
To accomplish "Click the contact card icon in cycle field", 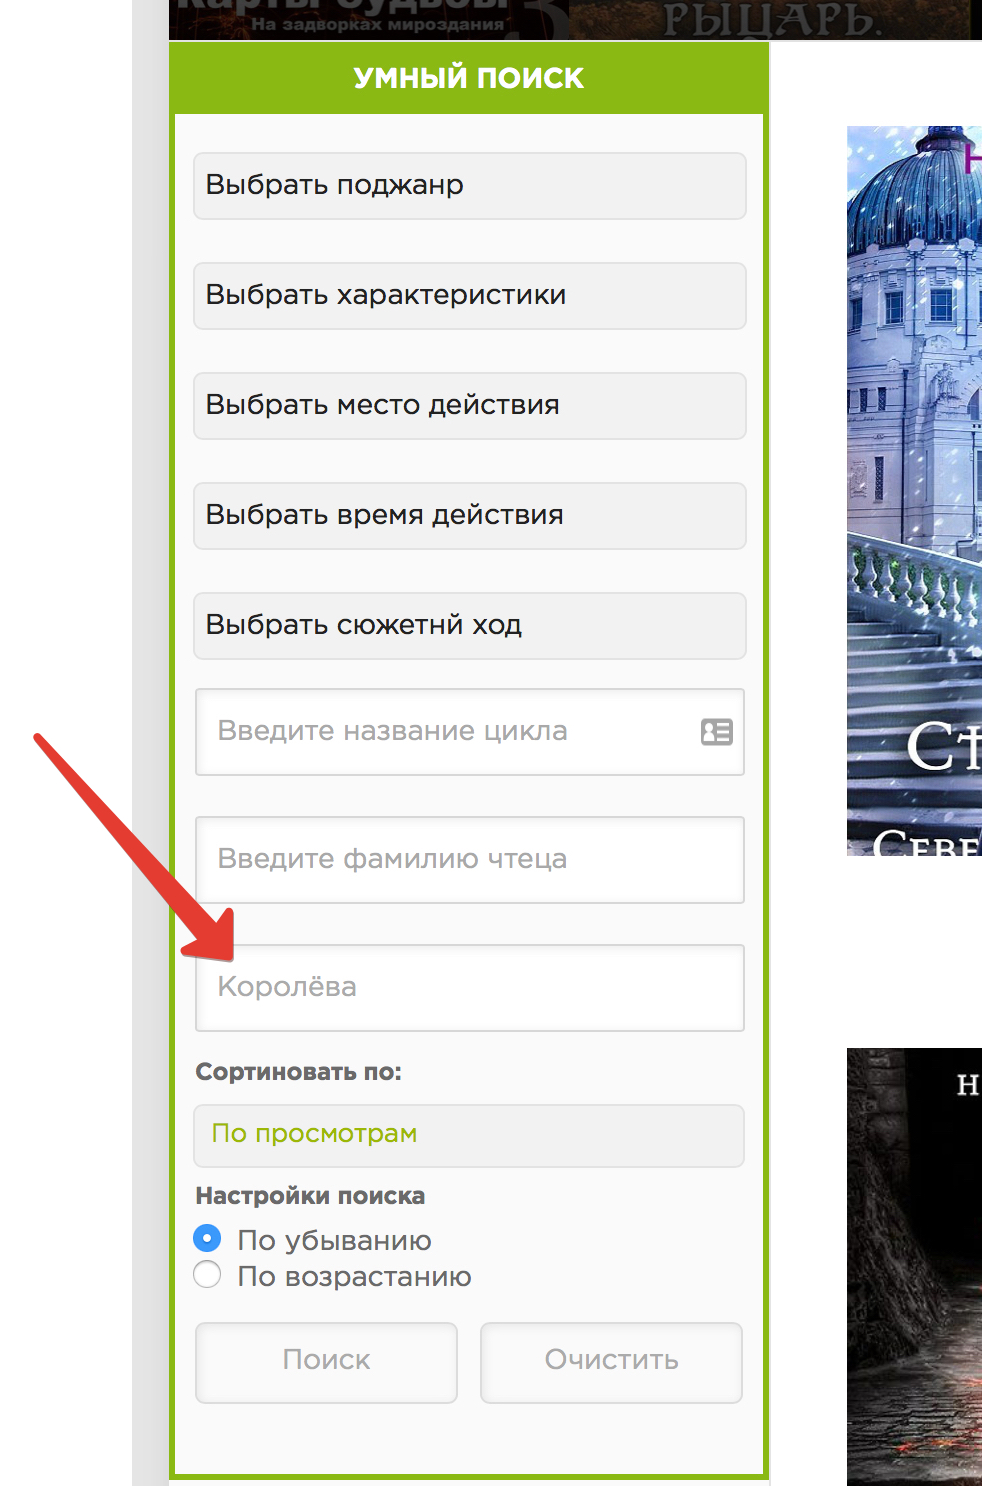I will point(716,732).
